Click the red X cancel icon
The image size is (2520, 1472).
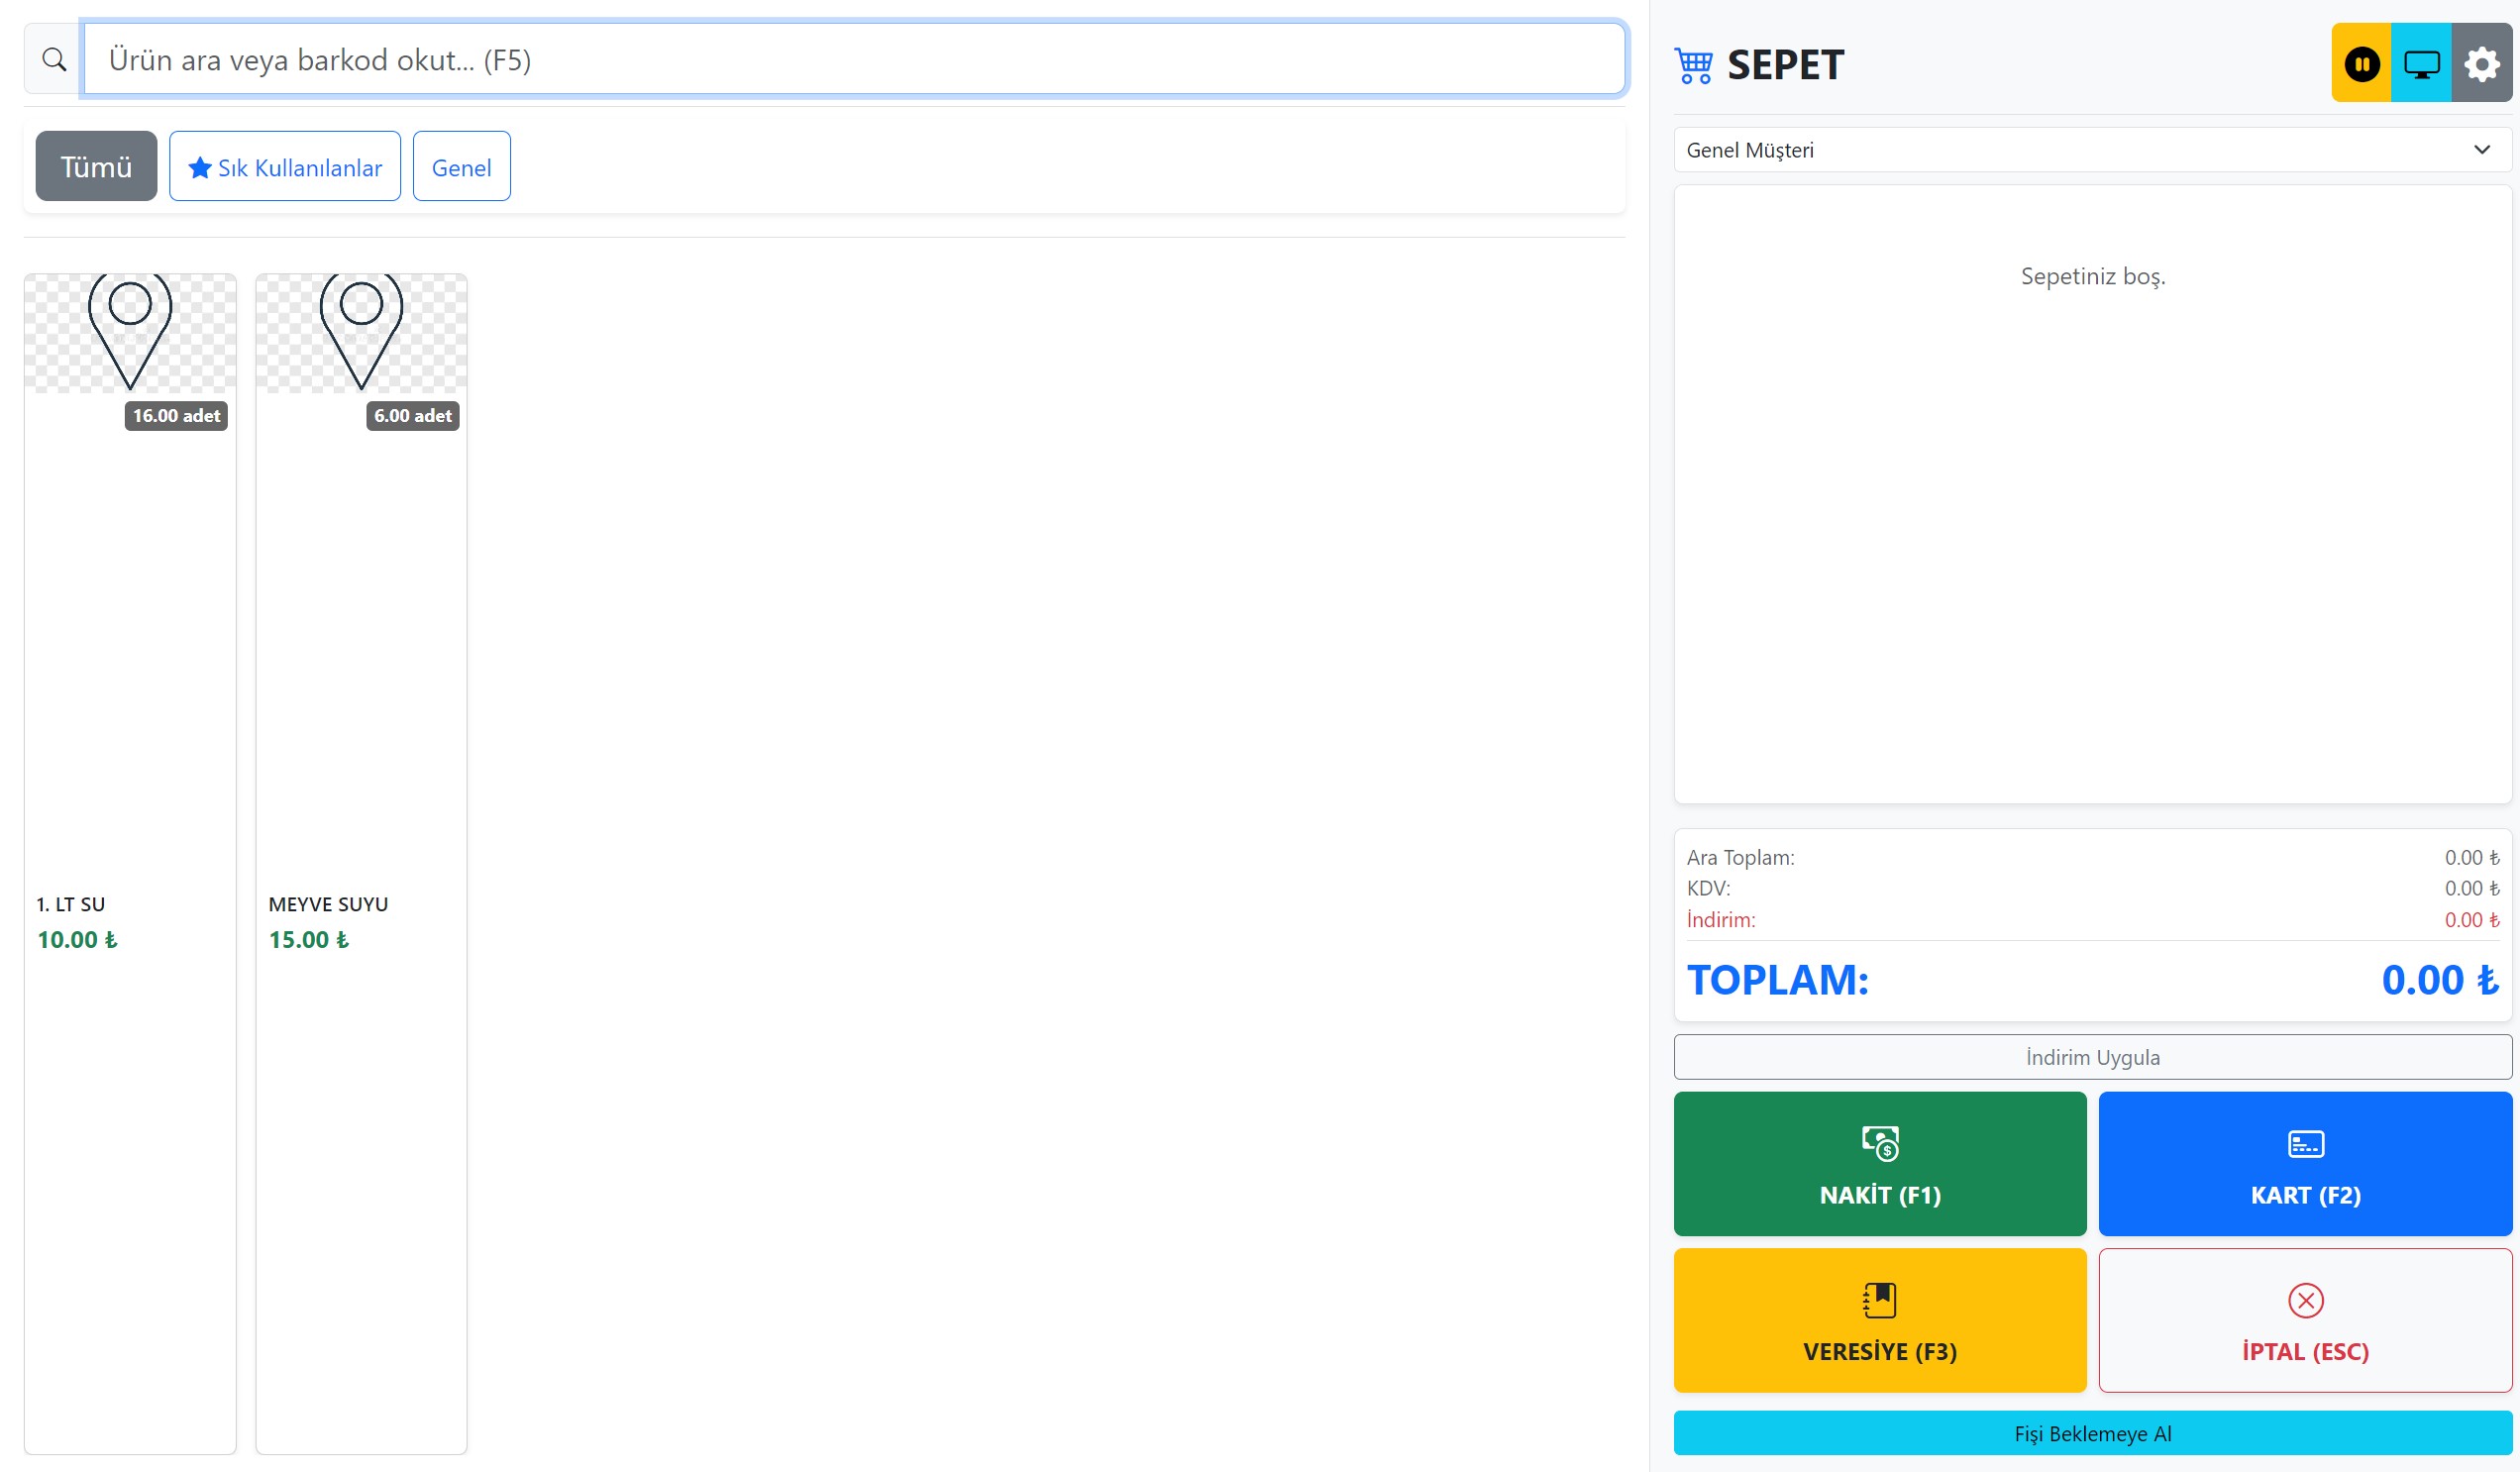click(2305, 1299)
